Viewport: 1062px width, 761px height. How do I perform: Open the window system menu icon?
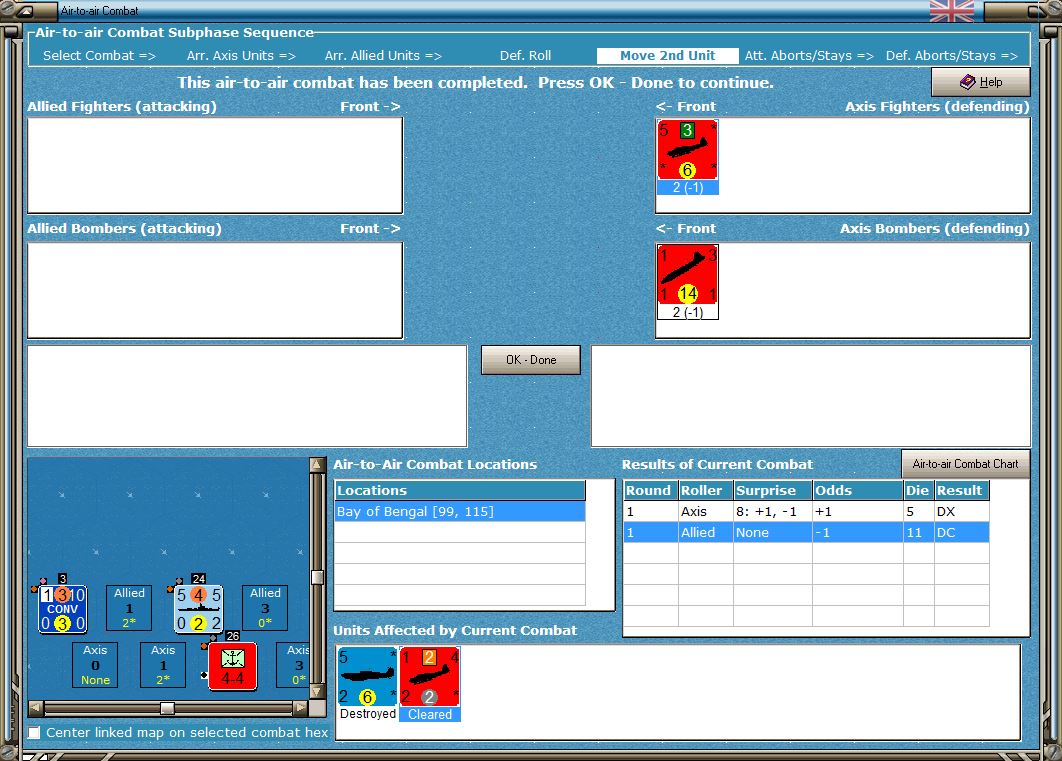coord(25,11)
